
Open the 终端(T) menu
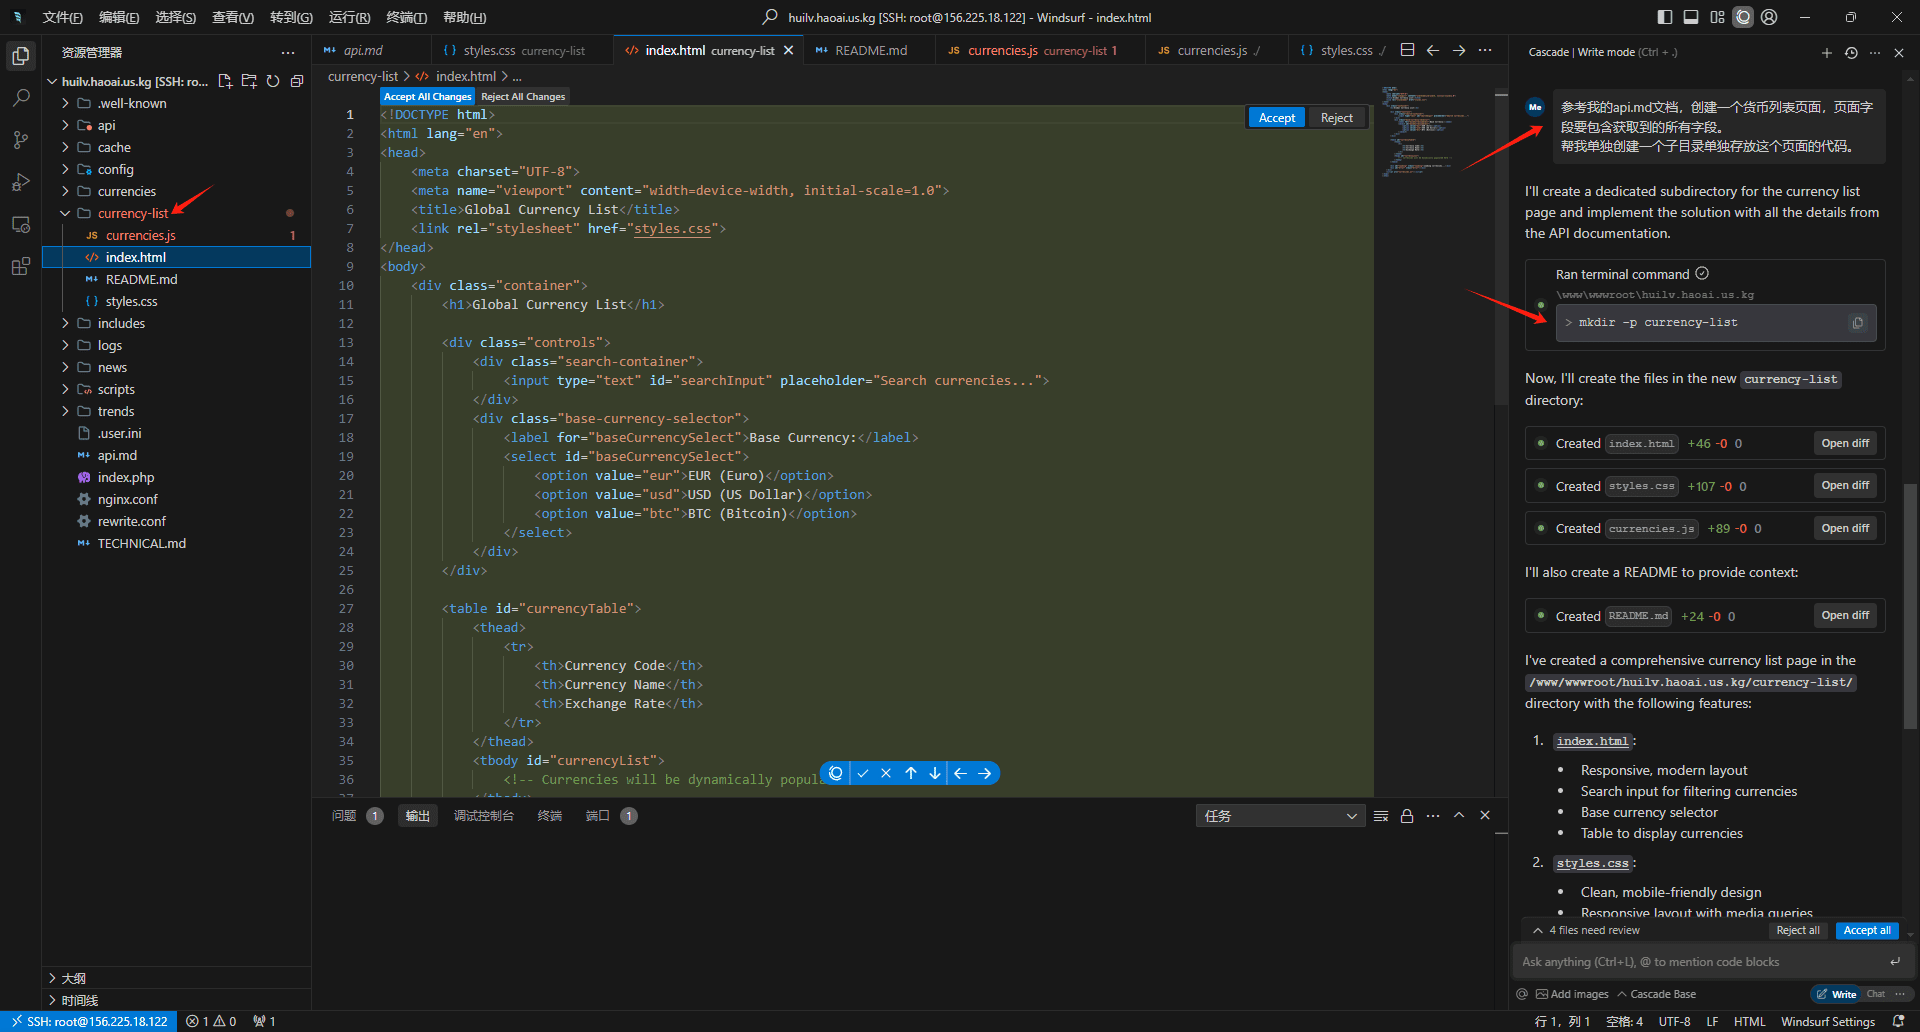coord(406,17)
